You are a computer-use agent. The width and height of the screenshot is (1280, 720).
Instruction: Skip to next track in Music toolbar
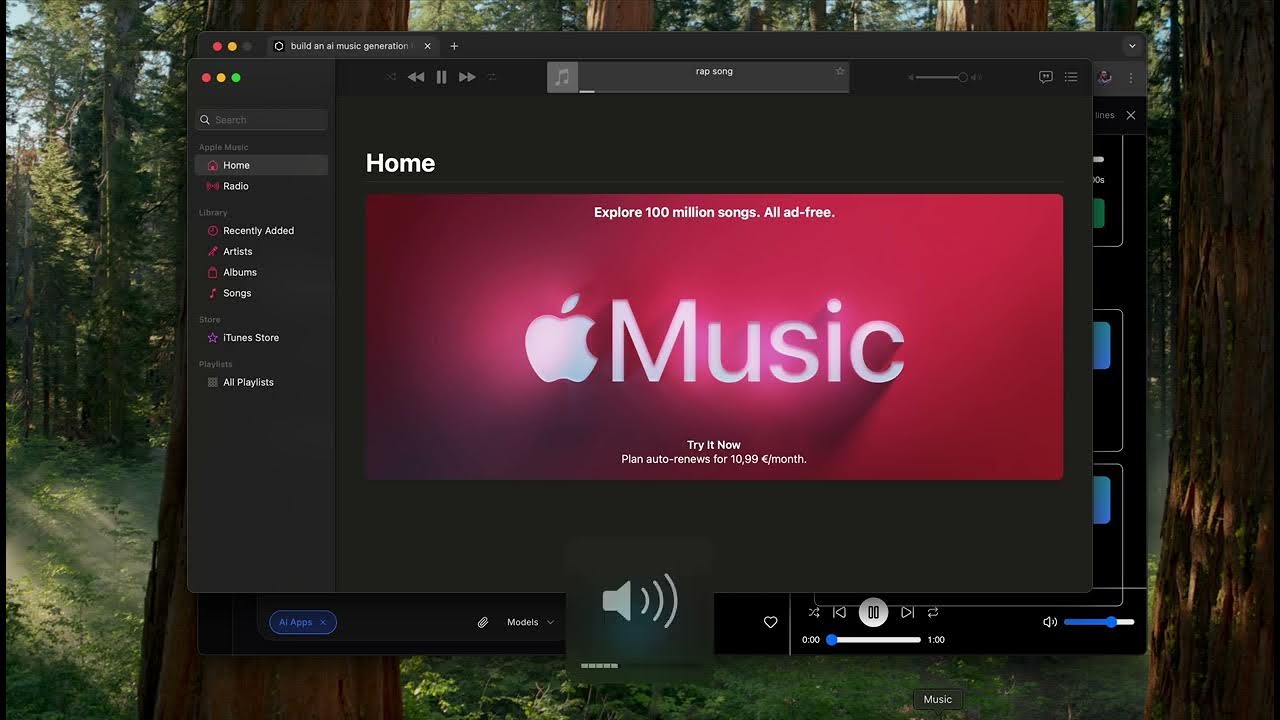(x=467, y=77)
